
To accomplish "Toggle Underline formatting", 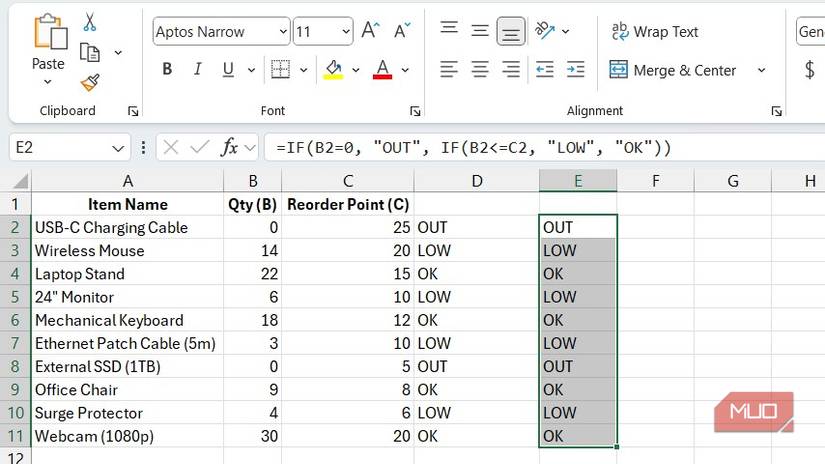I will pos(228,69).
